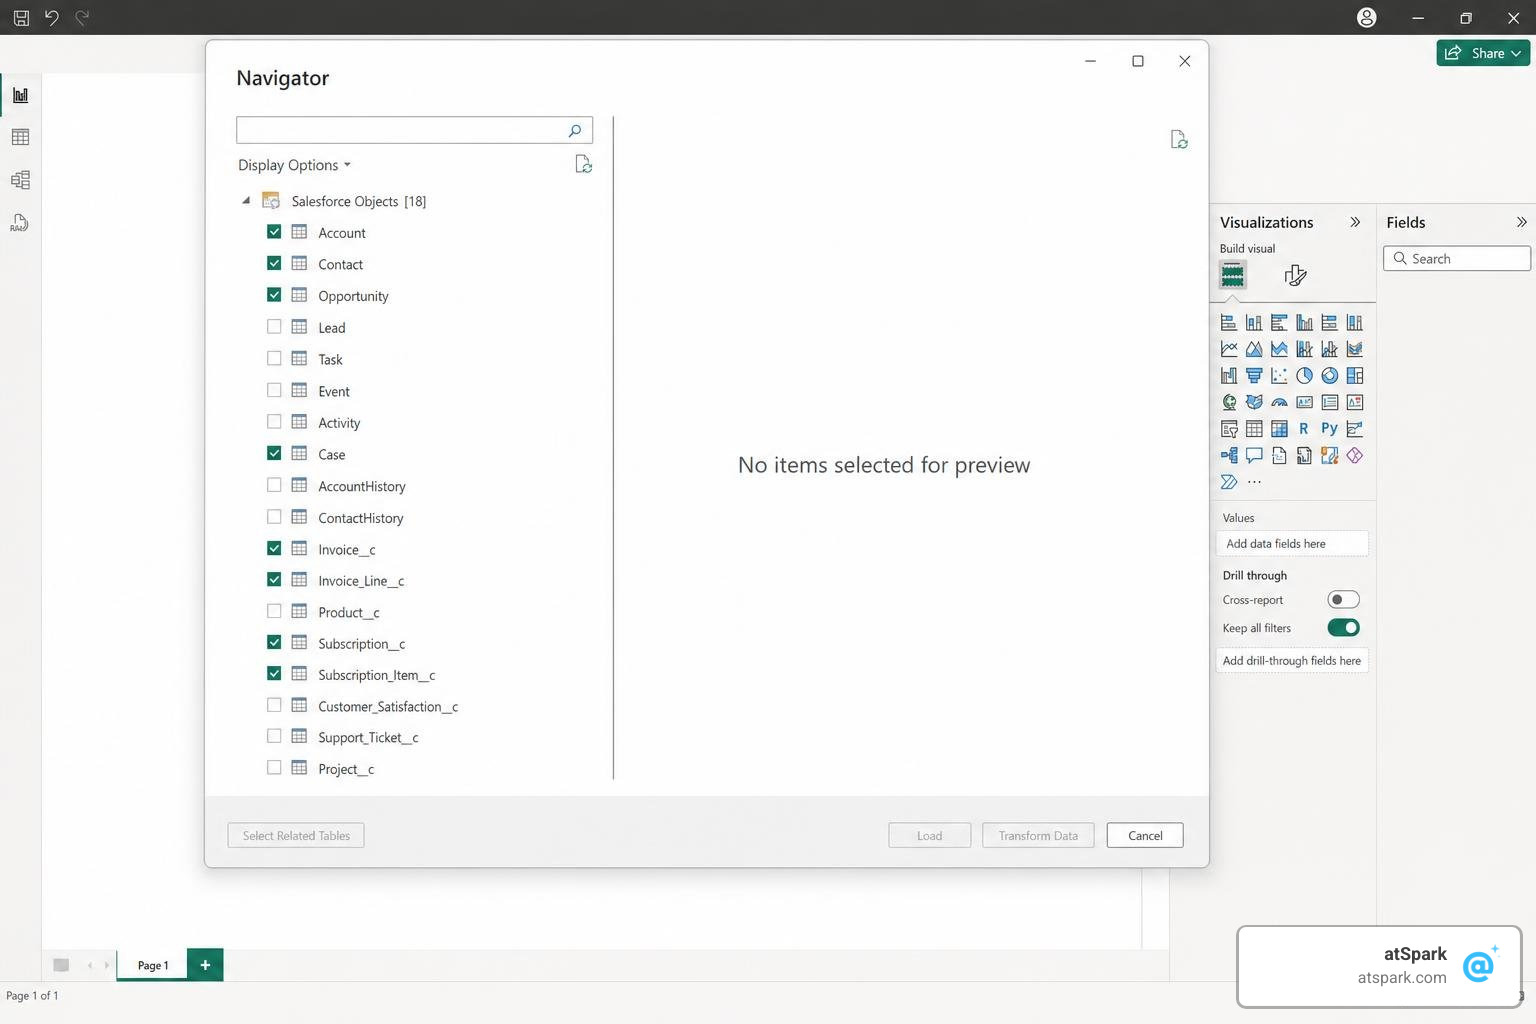
Task: Check the Product__c checkbox
Action: coord(274,611)
